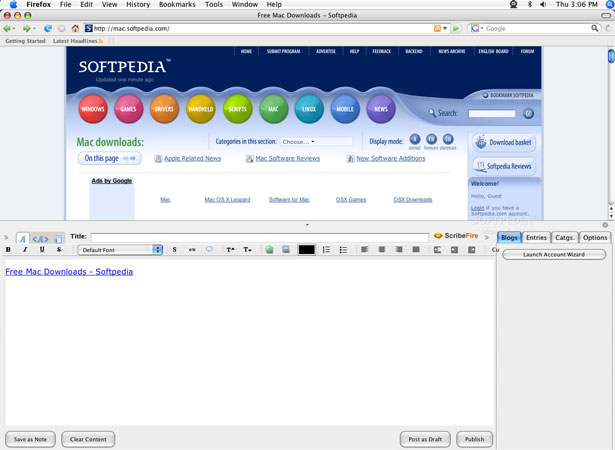This screenshot has width=615, height=450.
Task: Insert a bulleted list
Action: [343, 250]
